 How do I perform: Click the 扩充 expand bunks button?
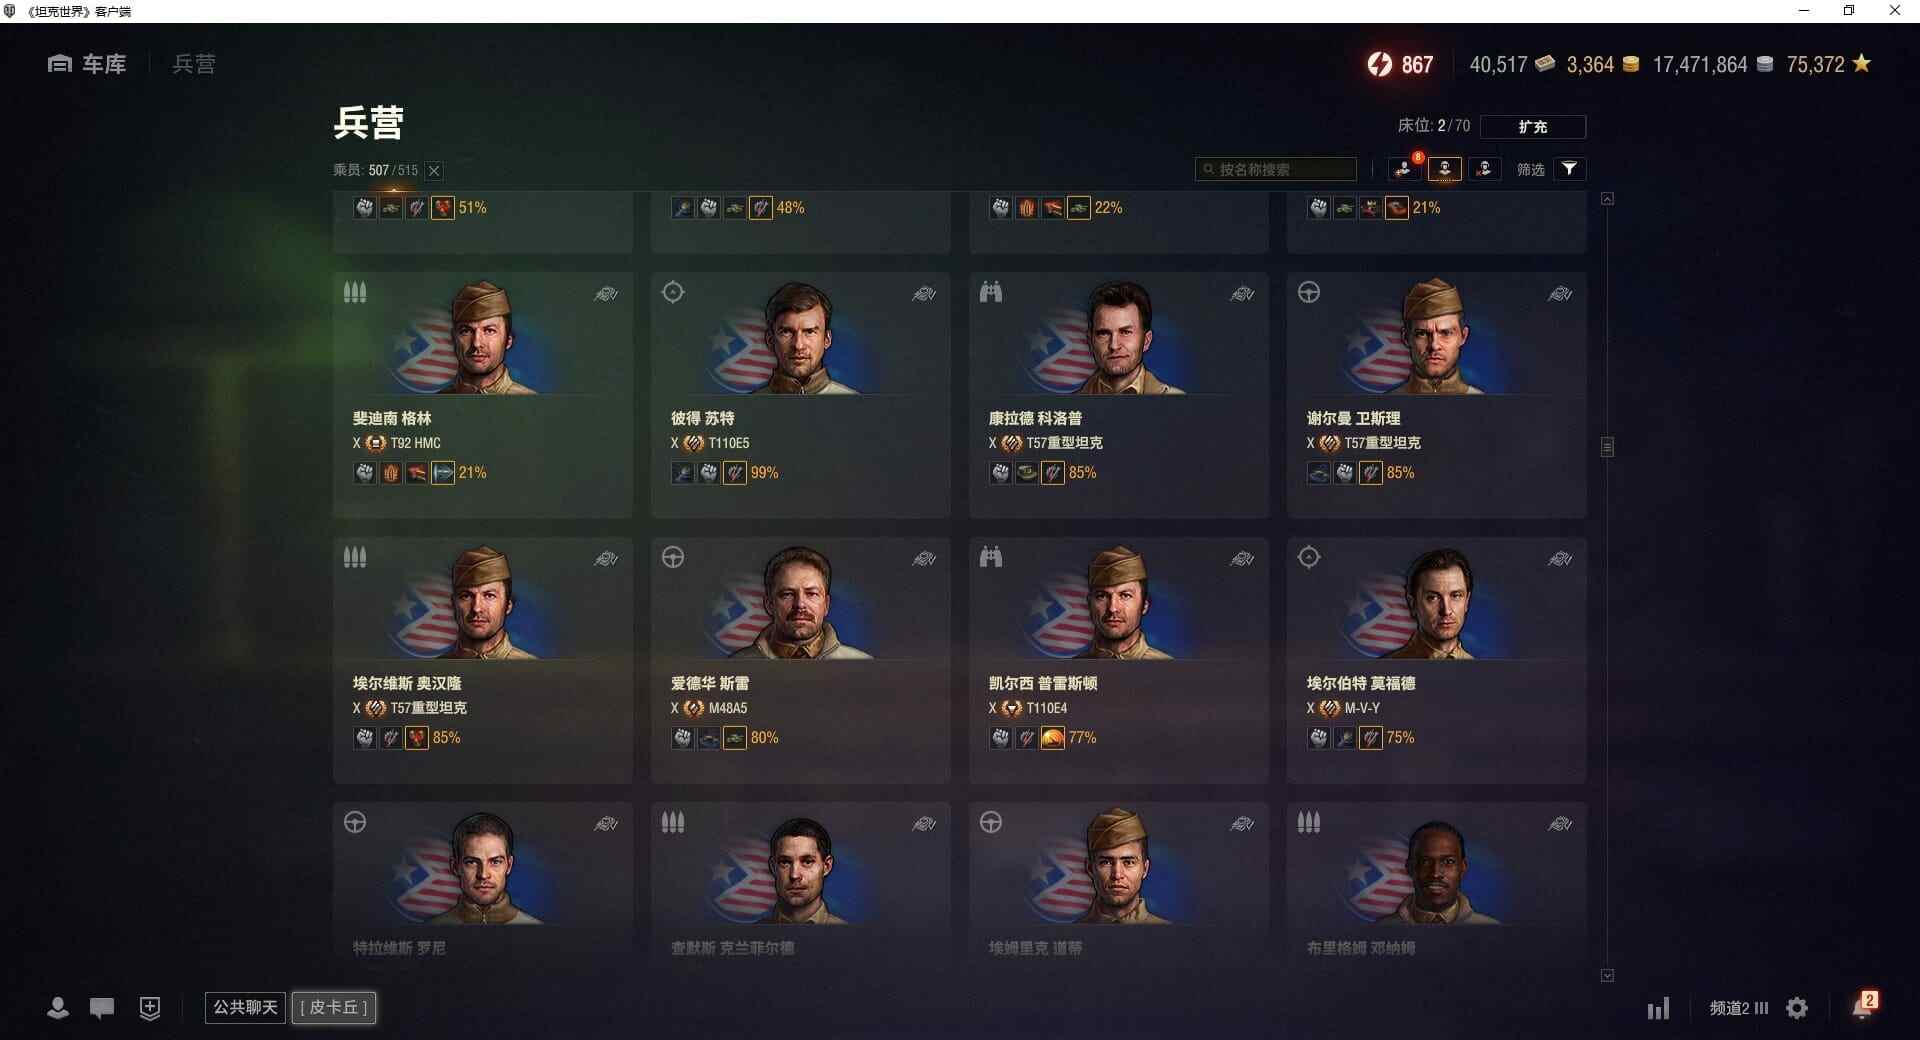pyautogui.click(x=1532, y=127)
